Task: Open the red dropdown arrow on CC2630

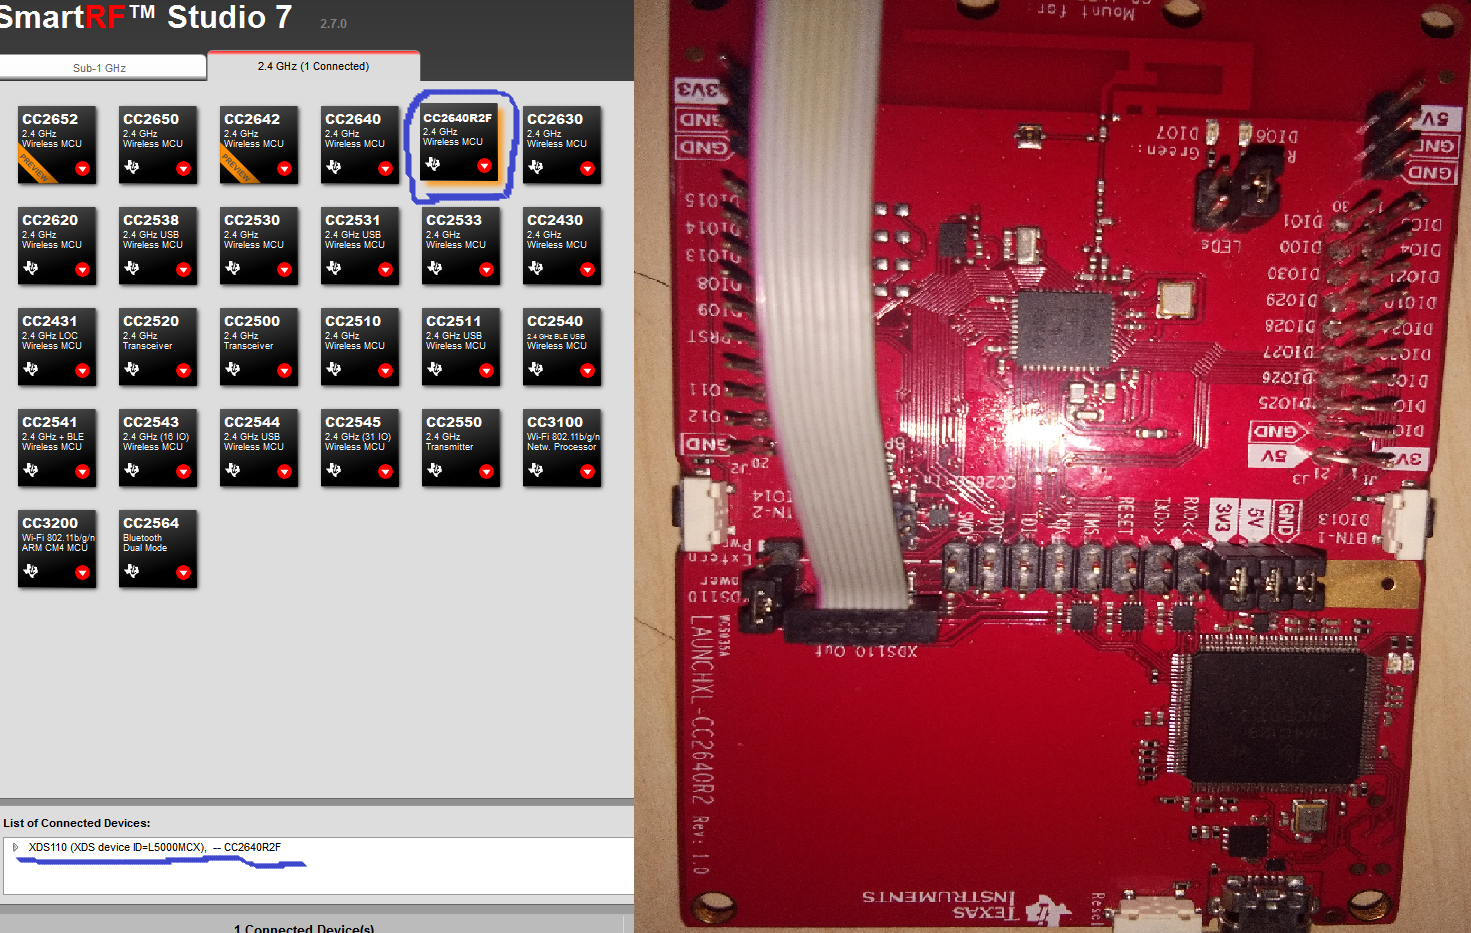Action: (587, 169)
